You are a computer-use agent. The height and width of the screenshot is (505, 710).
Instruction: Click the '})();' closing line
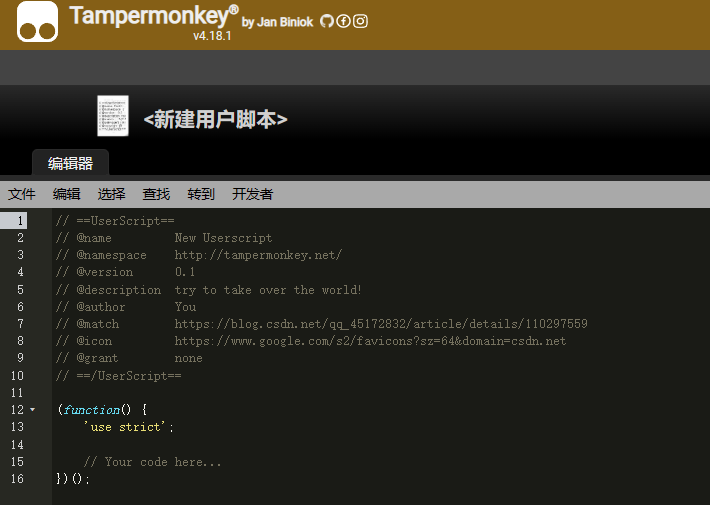coord(73,479)
